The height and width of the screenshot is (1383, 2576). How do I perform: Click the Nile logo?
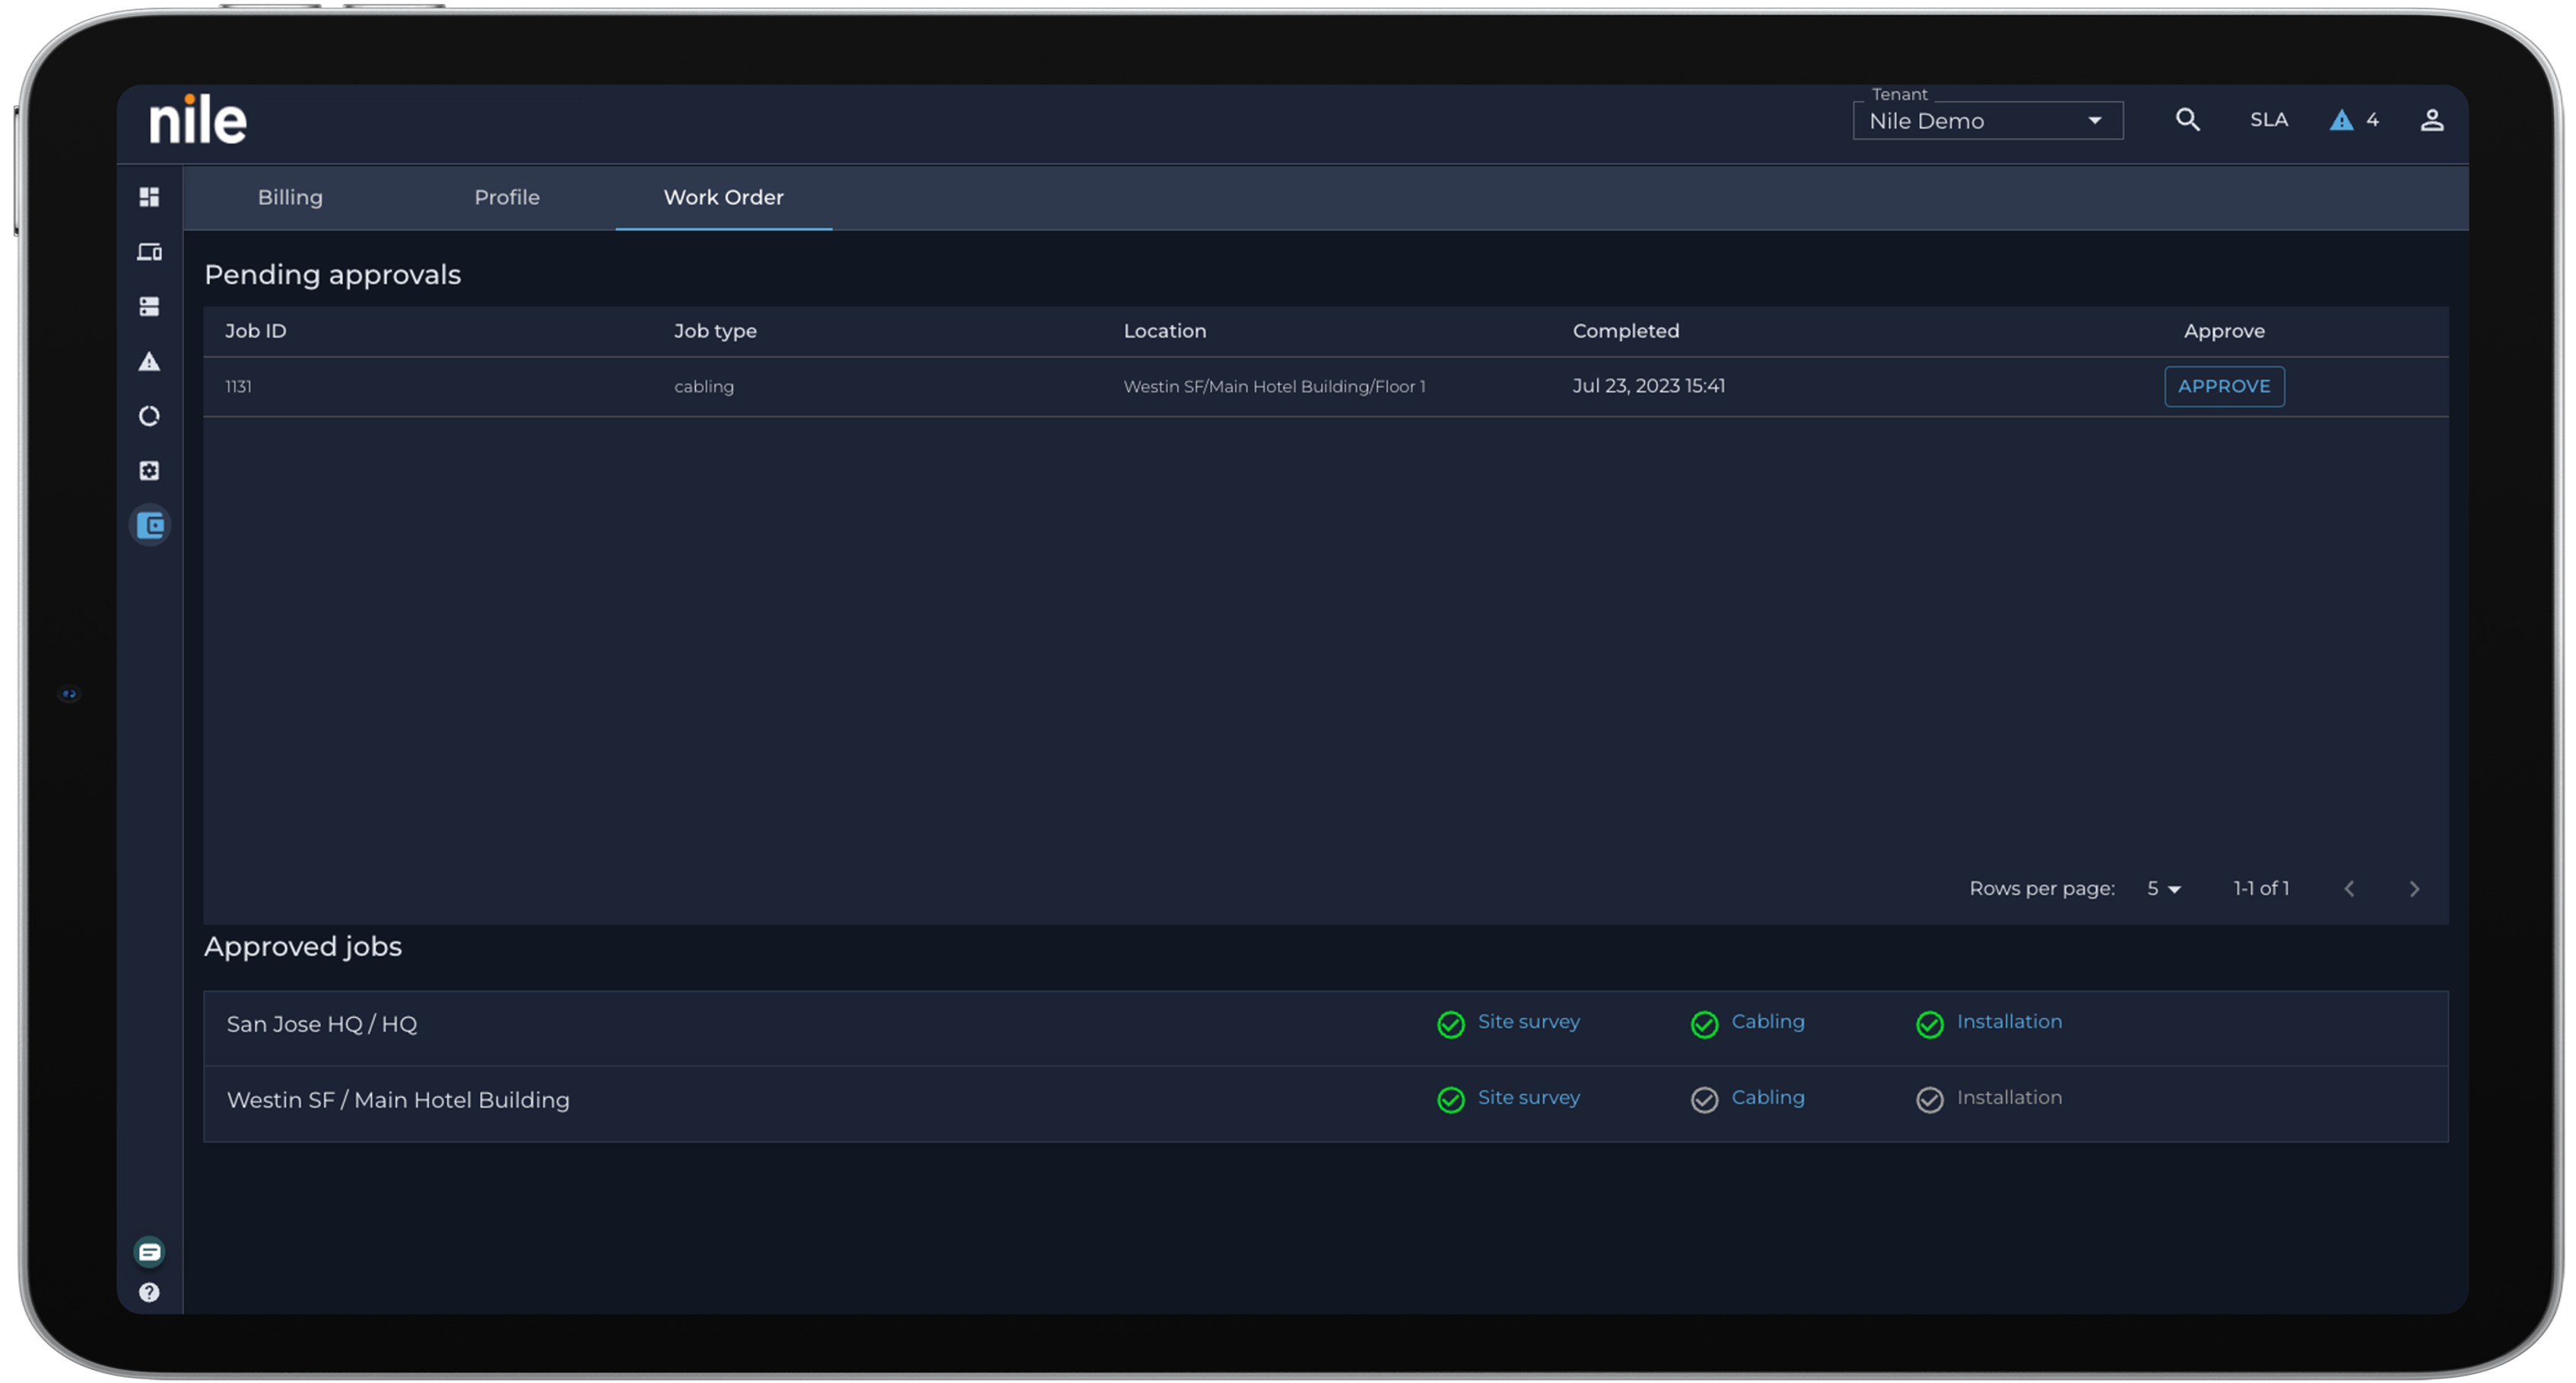(198, 120)
